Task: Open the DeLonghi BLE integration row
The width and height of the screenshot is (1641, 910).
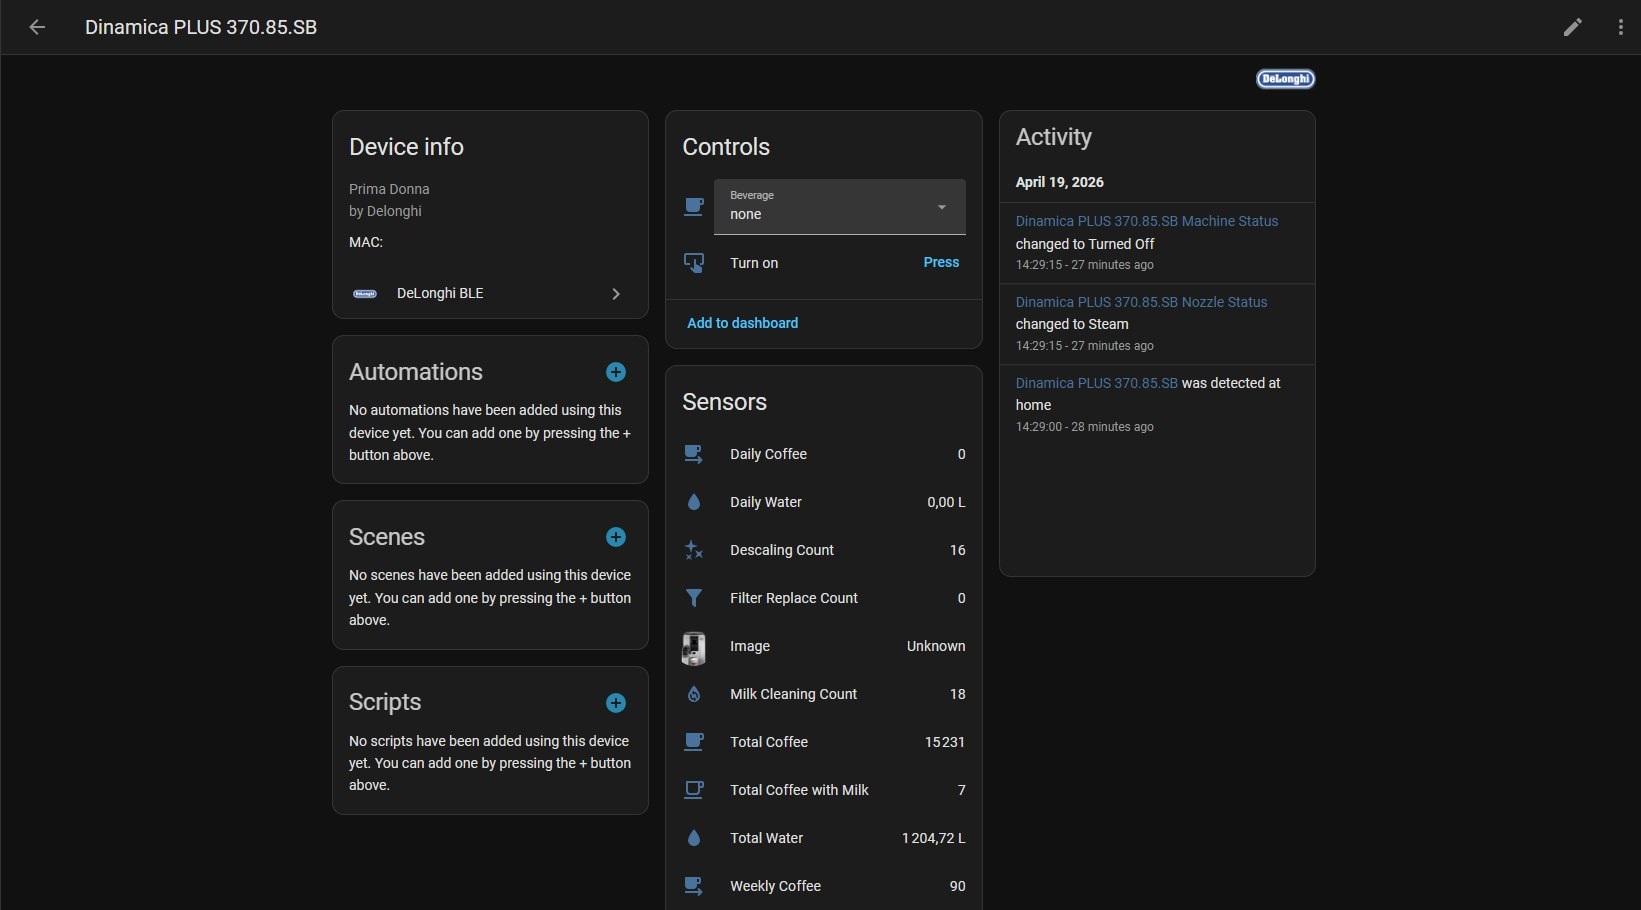Action: (490, 294)
